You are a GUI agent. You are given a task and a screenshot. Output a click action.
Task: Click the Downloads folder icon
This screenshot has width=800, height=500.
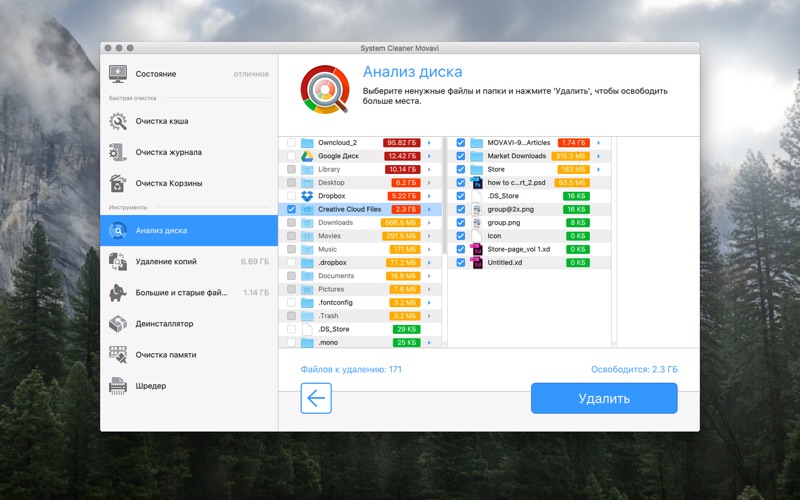[307, 223]
